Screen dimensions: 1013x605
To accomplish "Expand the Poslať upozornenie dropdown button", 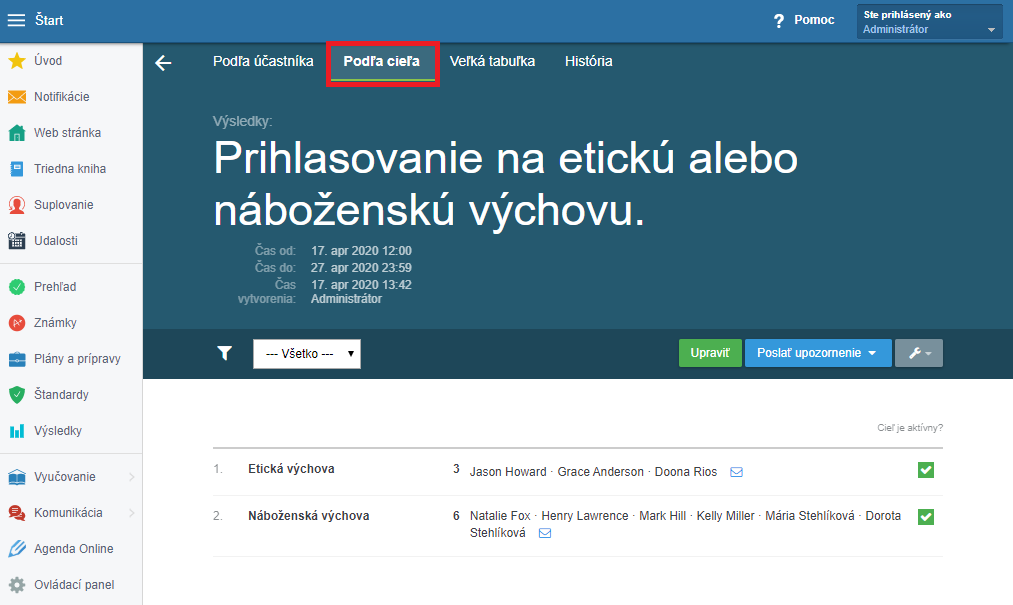I will pos(818,353).
